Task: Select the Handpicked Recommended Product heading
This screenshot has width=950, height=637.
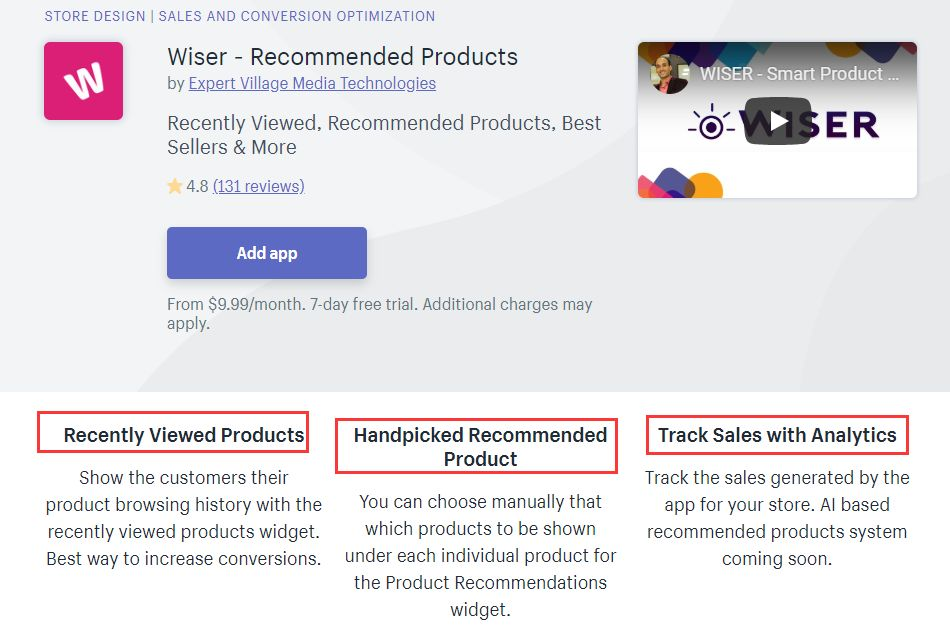Action: click(x=480, y=447)
